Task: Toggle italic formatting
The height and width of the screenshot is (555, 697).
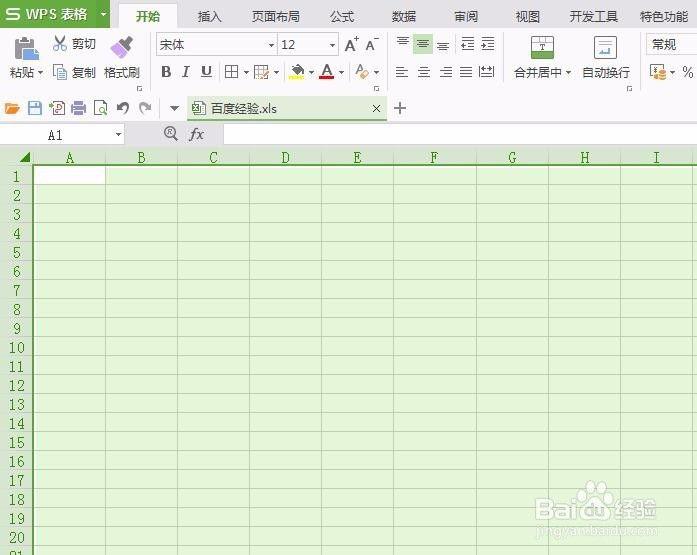Action: (186, 72)
